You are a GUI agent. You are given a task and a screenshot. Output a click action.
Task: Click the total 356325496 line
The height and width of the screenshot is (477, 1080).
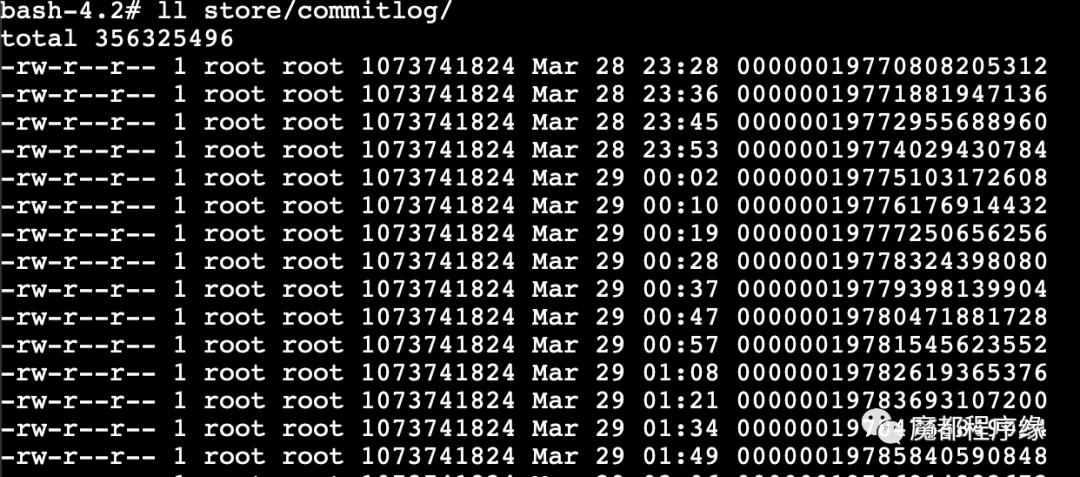117,38
